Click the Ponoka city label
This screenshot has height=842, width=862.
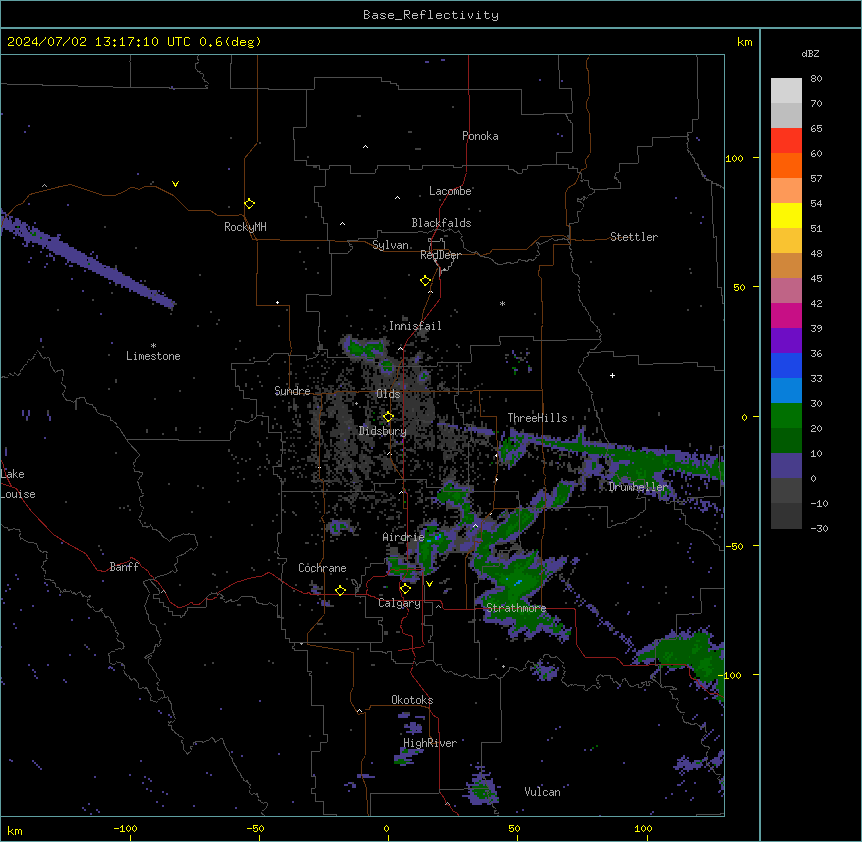[x=480, y=136]
